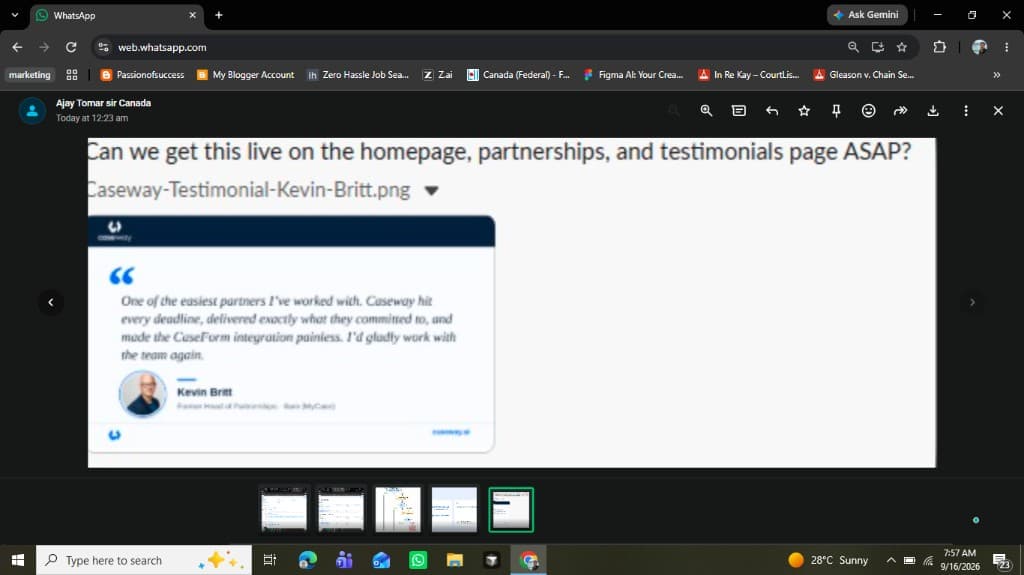This screenshot has height=575, width=1024.
Task: Go to the next image with right arrow
Action: click(972, 302)
